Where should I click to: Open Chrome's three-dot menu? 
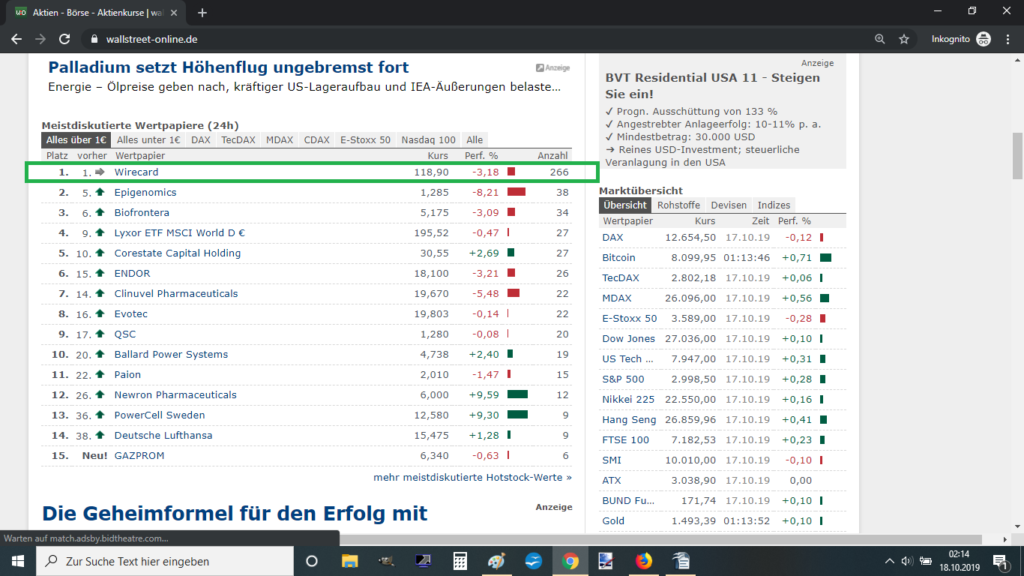click(x=1008, y=39)
